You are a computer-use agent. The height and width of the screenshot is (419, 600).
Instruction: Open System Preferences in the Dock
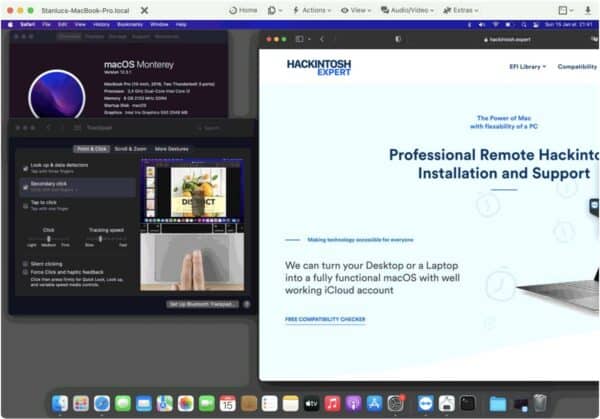(395, 403)
